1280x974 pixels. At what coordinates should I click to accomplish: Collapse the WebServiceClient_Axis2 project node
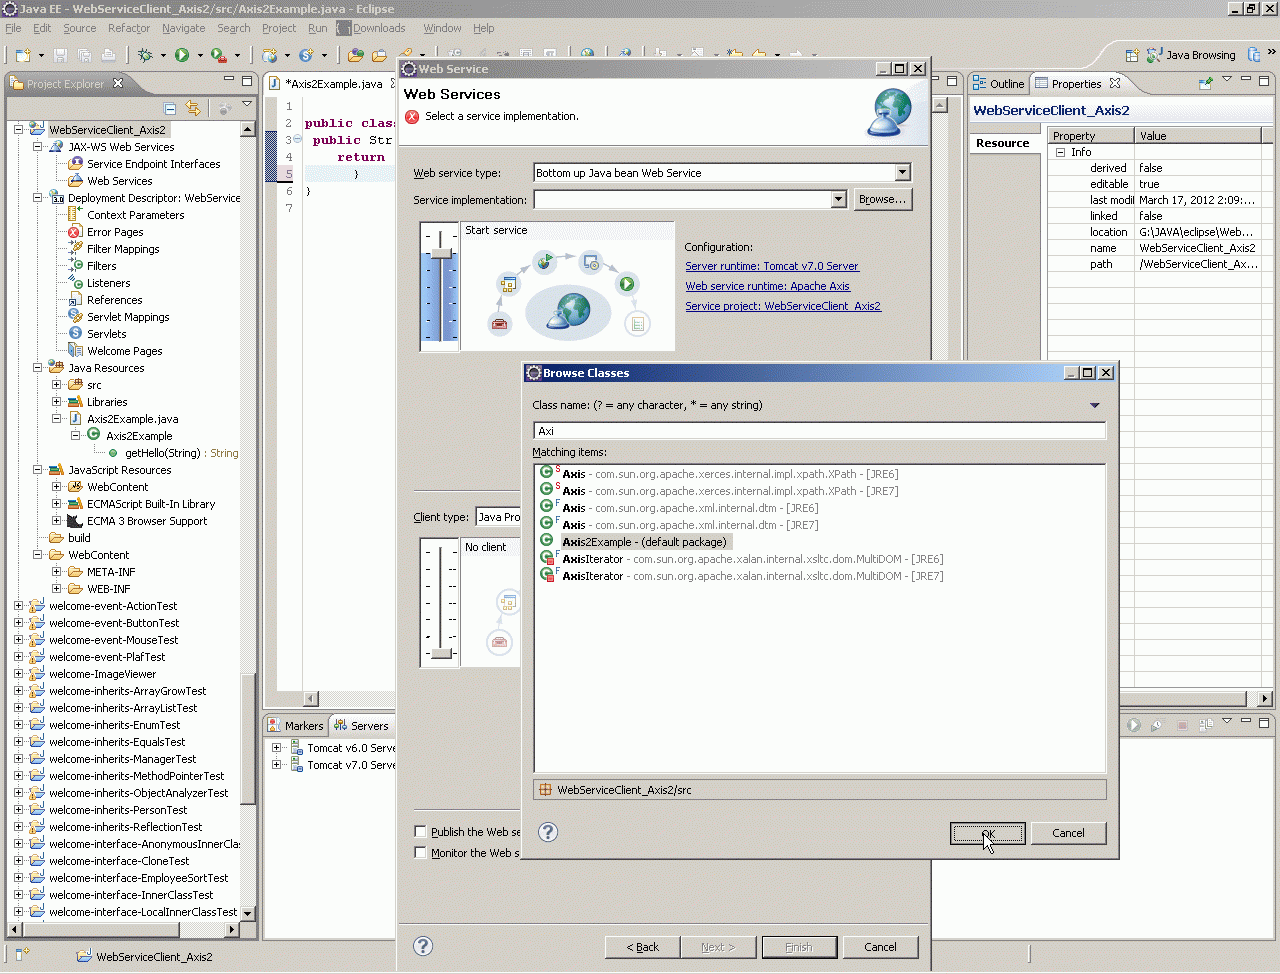(x=19, y=130)
